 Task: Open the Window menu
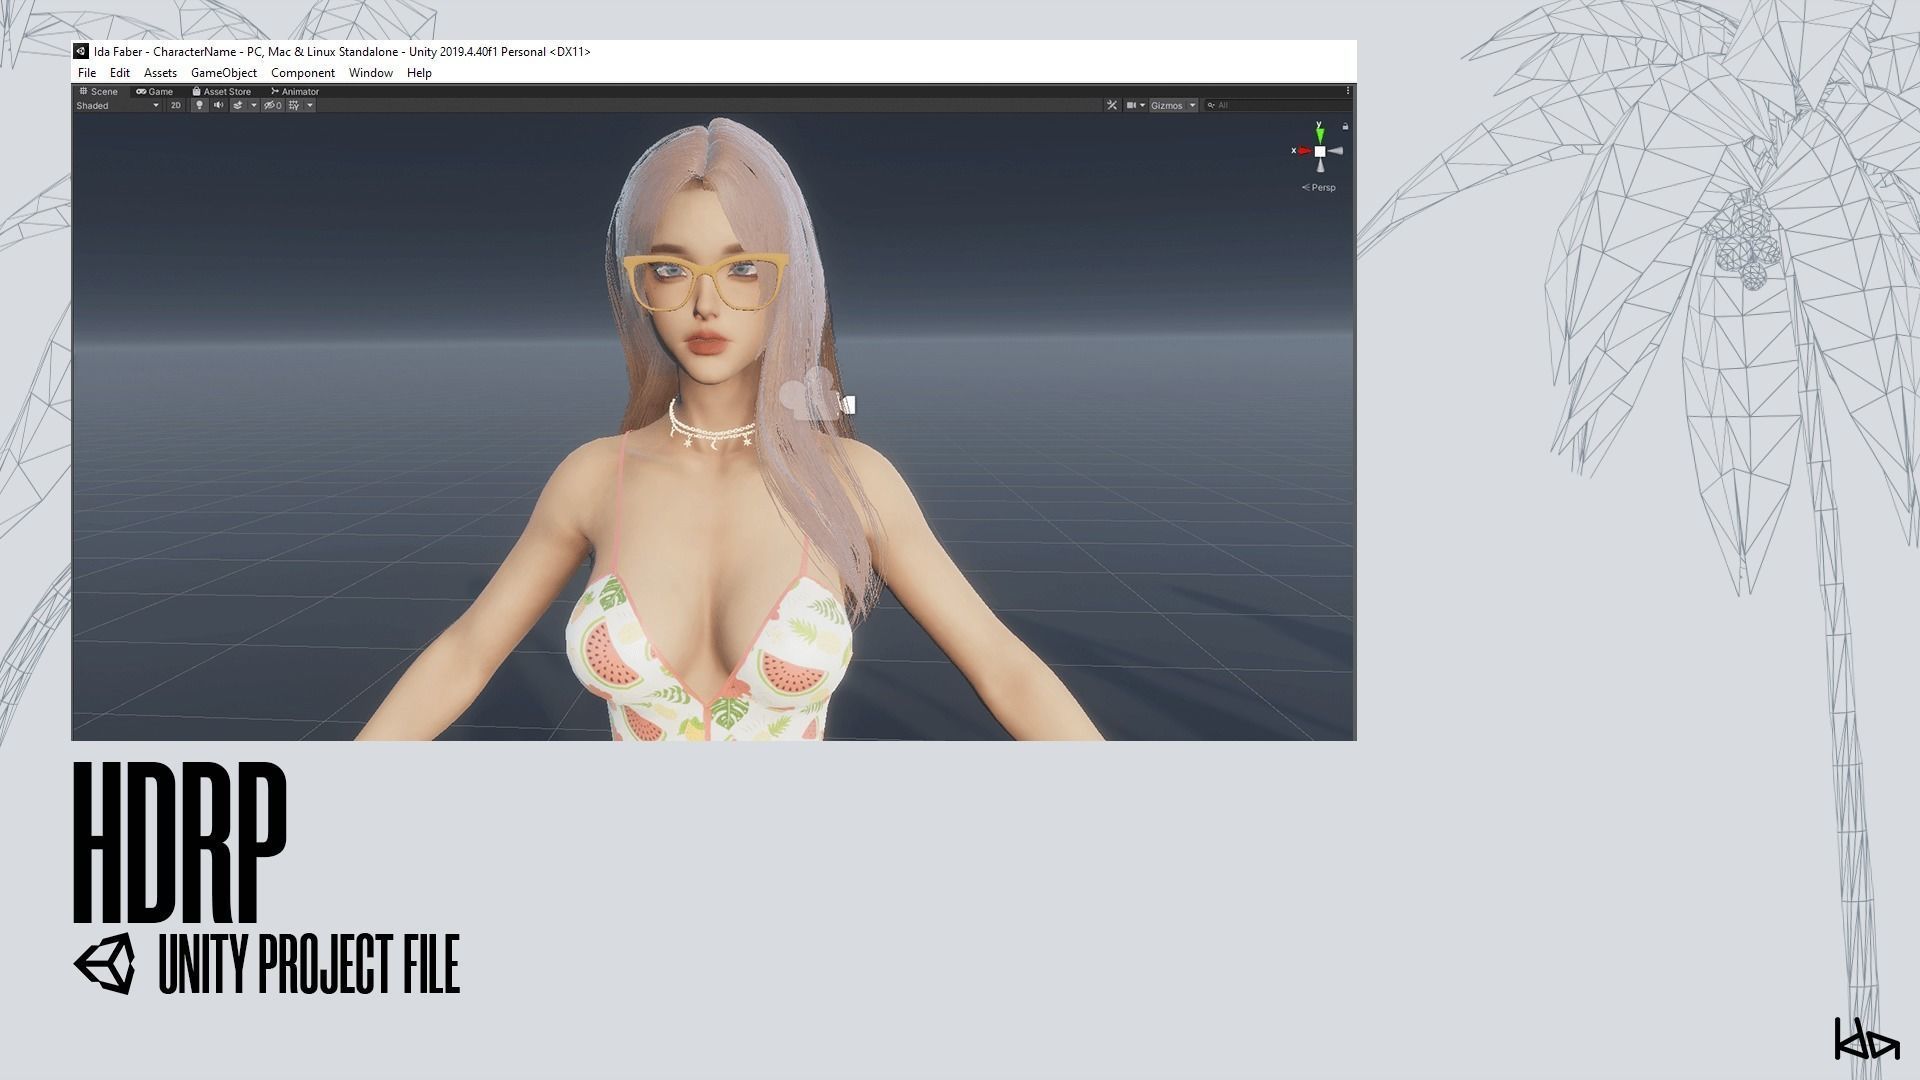click(x=370, y=73)
